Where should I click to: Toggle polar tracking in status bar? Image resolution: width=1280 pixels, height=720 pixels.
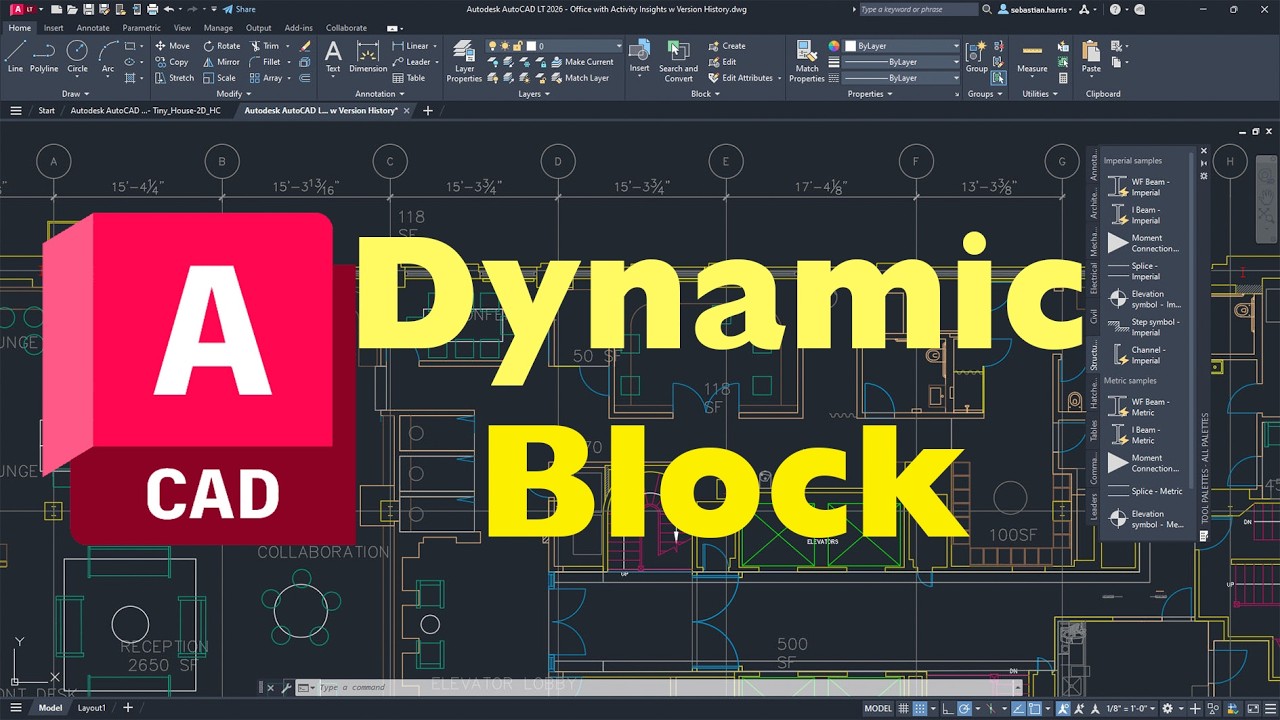tap(965, 709)
